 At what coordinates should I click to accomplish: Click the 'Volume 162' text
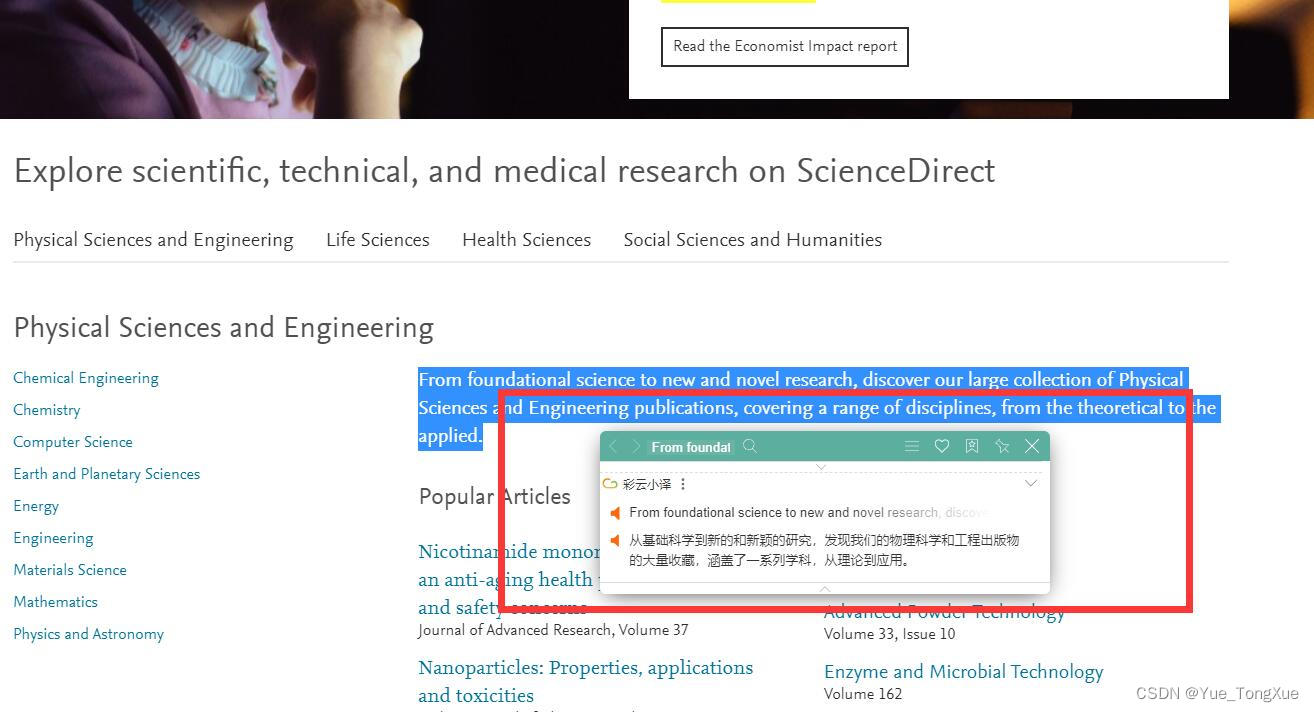863,694
